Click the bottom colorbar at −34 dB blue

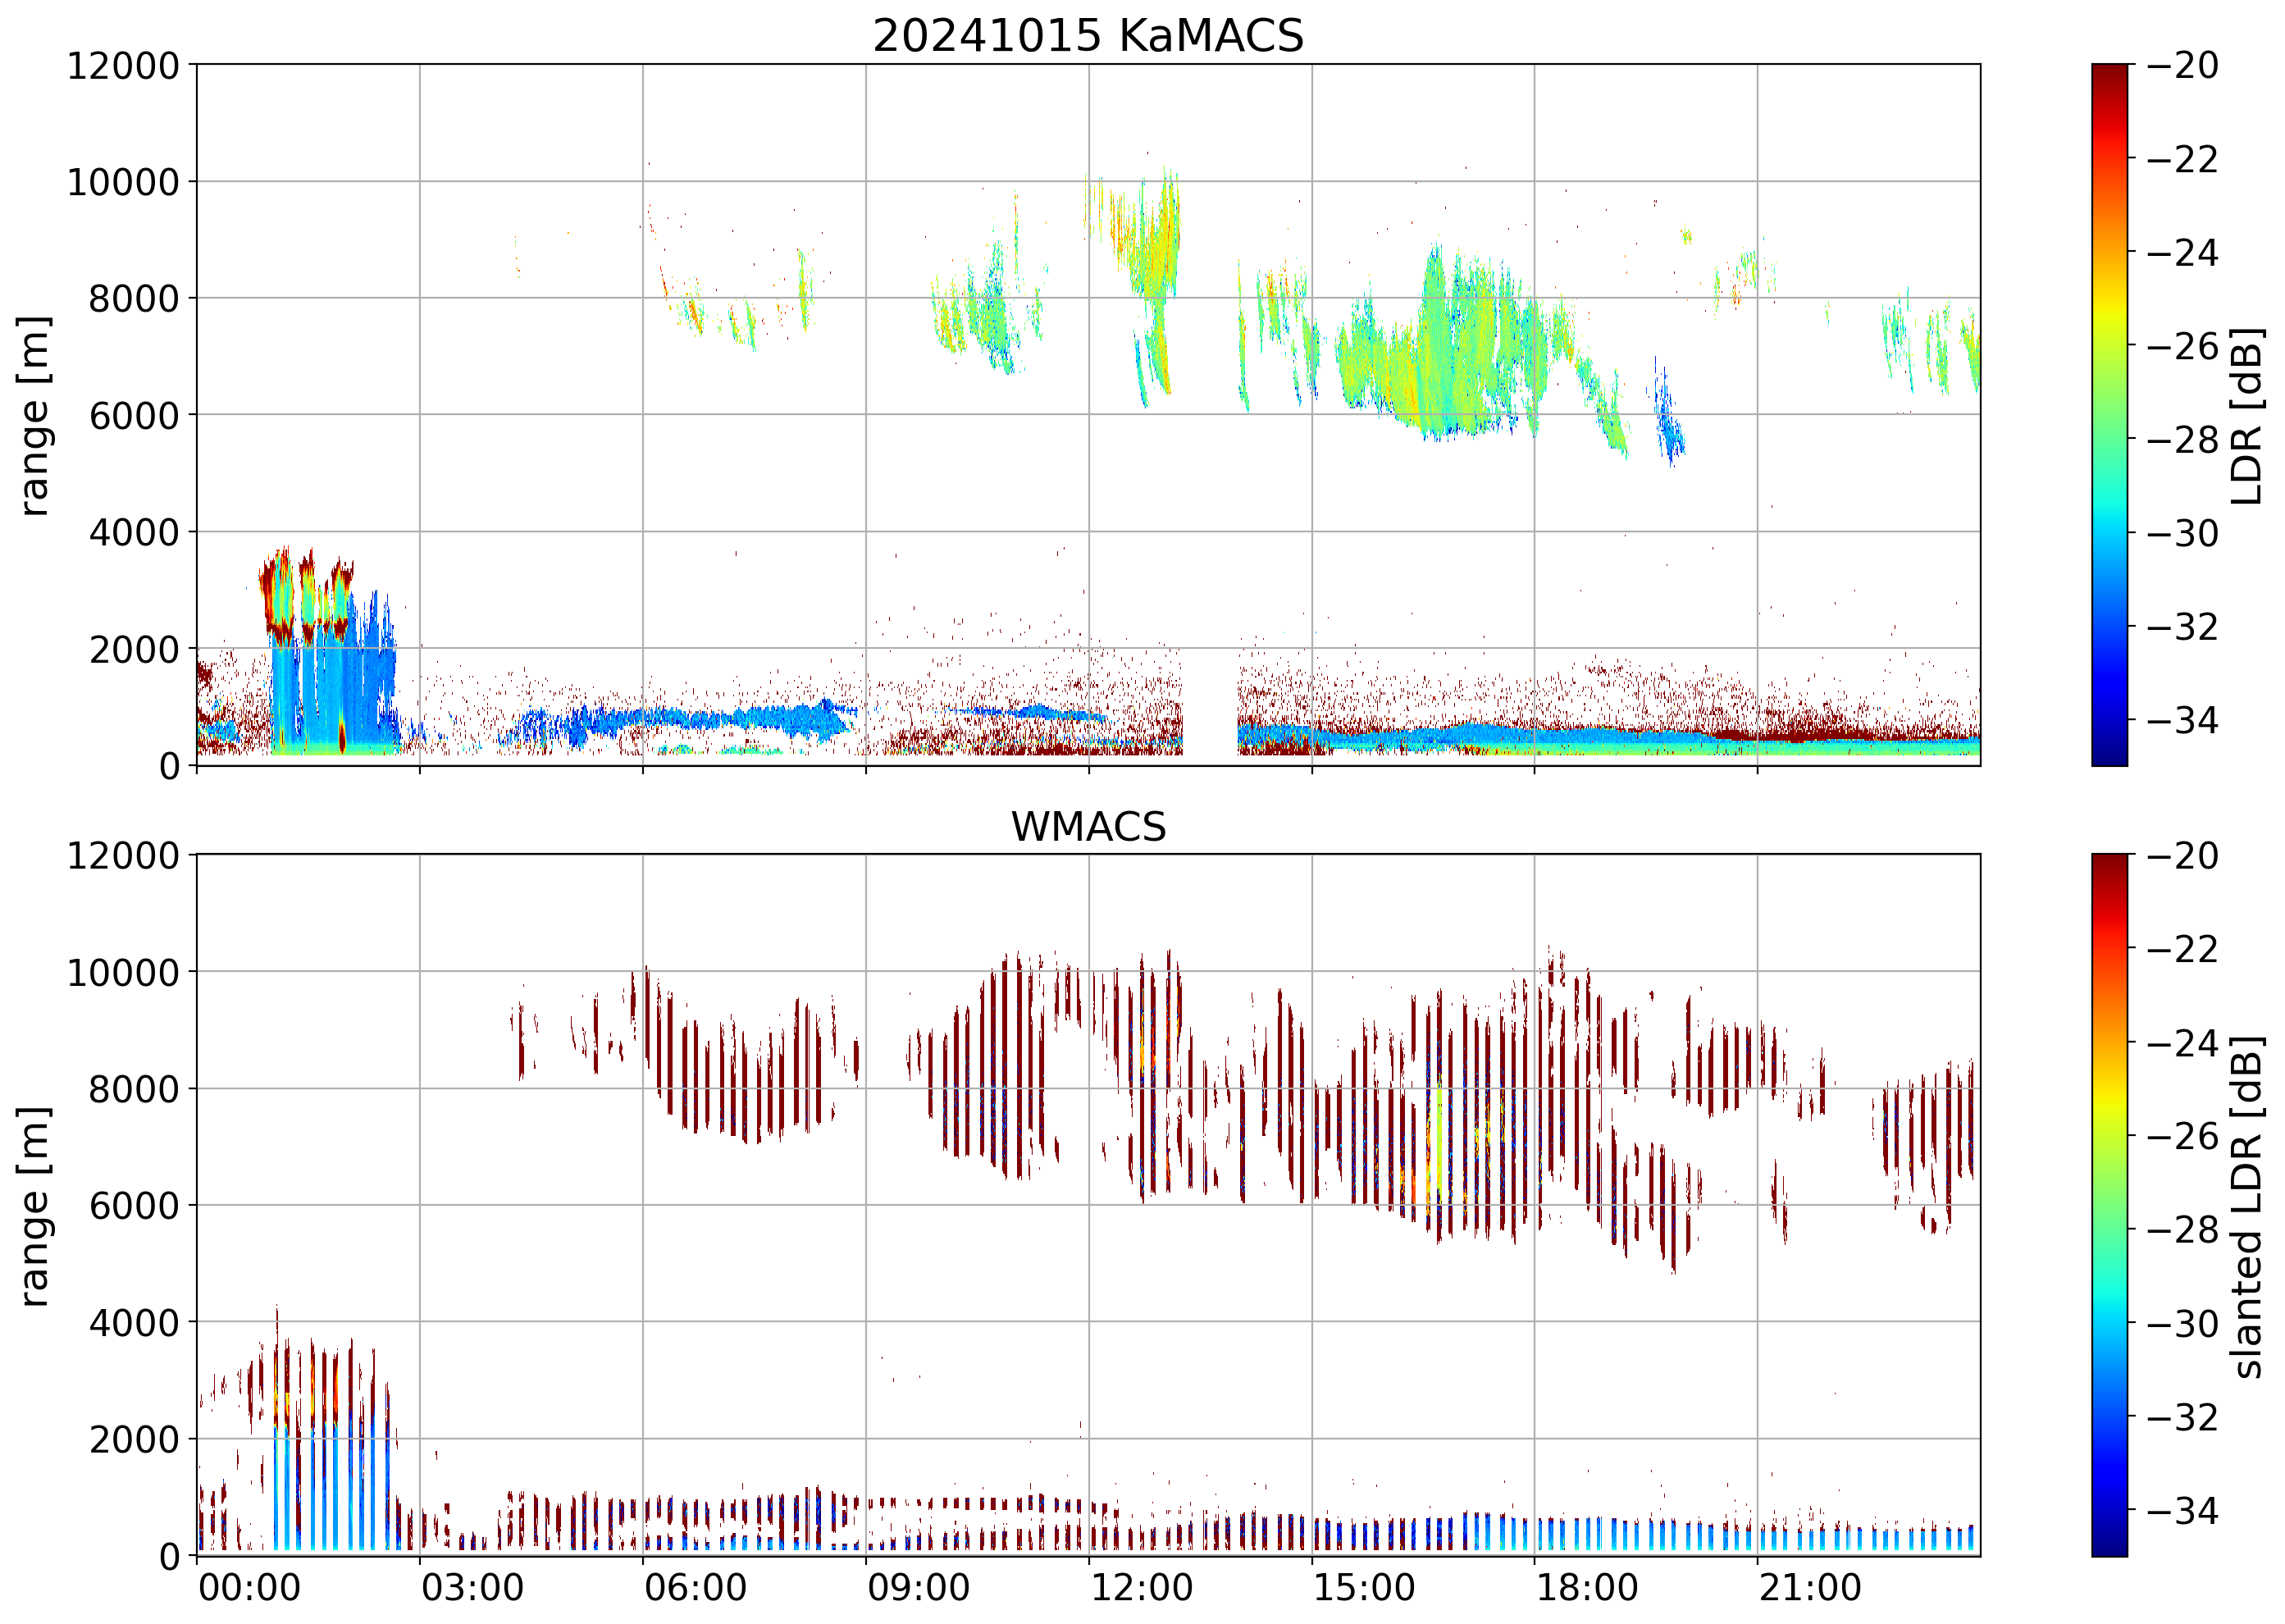pyautogui.click(x=2109, y=1510)
